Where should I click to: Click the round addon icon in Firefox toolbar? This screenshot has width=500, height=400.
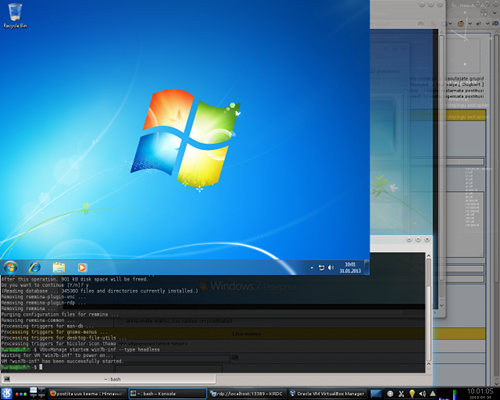coord(461,23)
